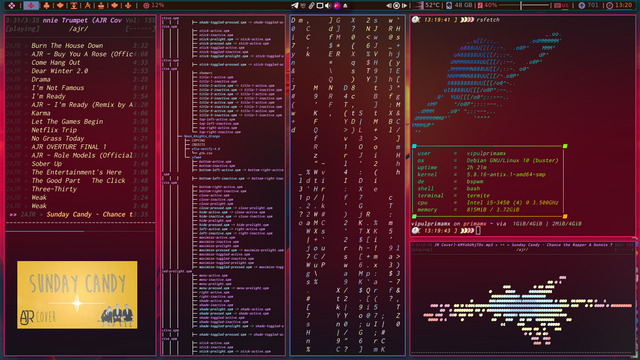Open the Telegram tray icon
The width and height of the screenshot is (640, 360).
pos(295,5)
